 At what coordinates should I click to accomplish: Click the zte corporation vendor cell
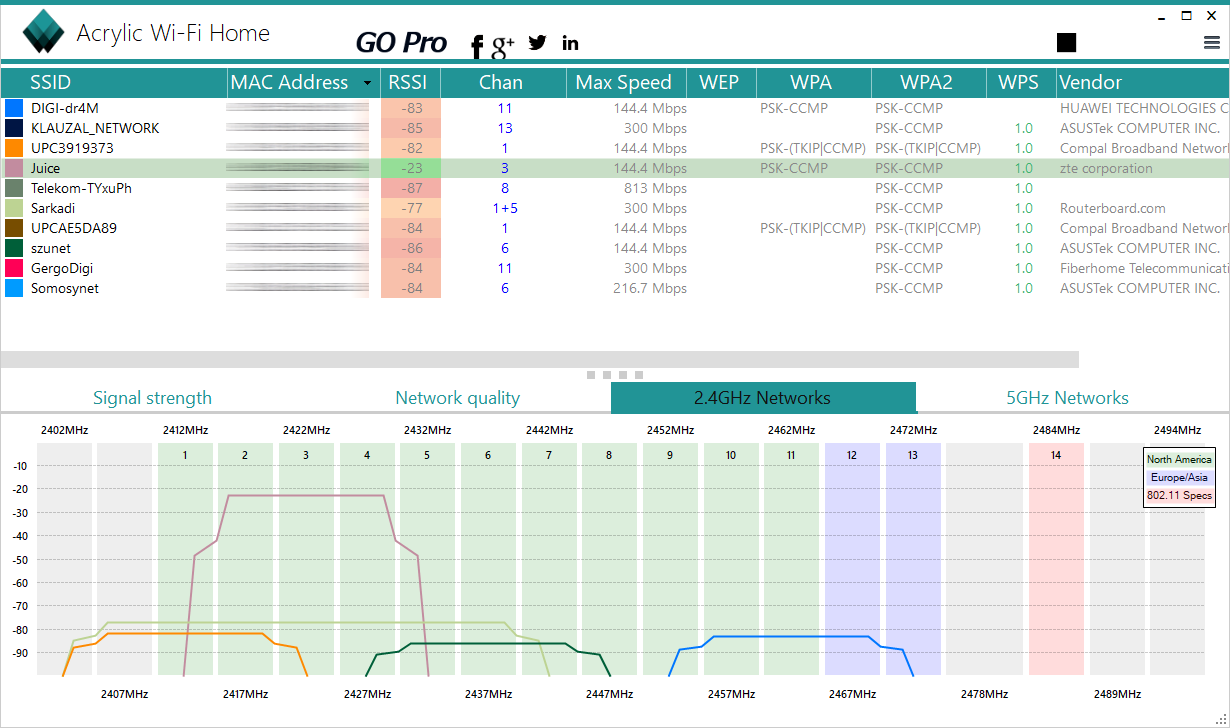[x=1106, y=168]
